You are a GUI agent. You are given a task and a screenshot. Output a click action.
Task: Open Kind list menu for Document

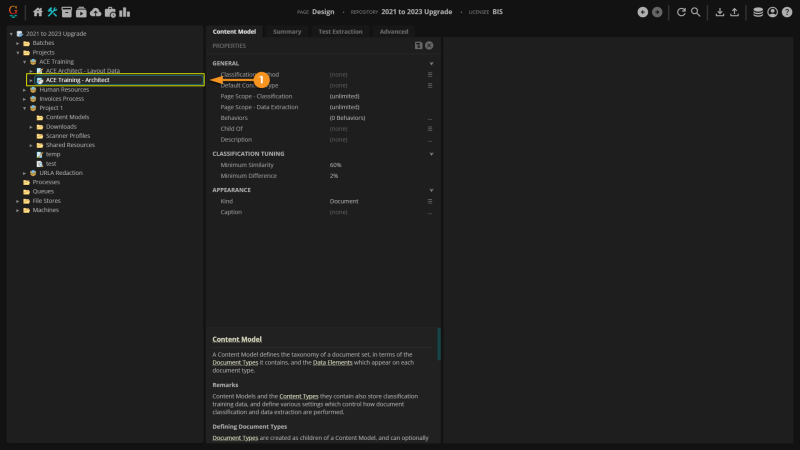[x=430, y=202]
